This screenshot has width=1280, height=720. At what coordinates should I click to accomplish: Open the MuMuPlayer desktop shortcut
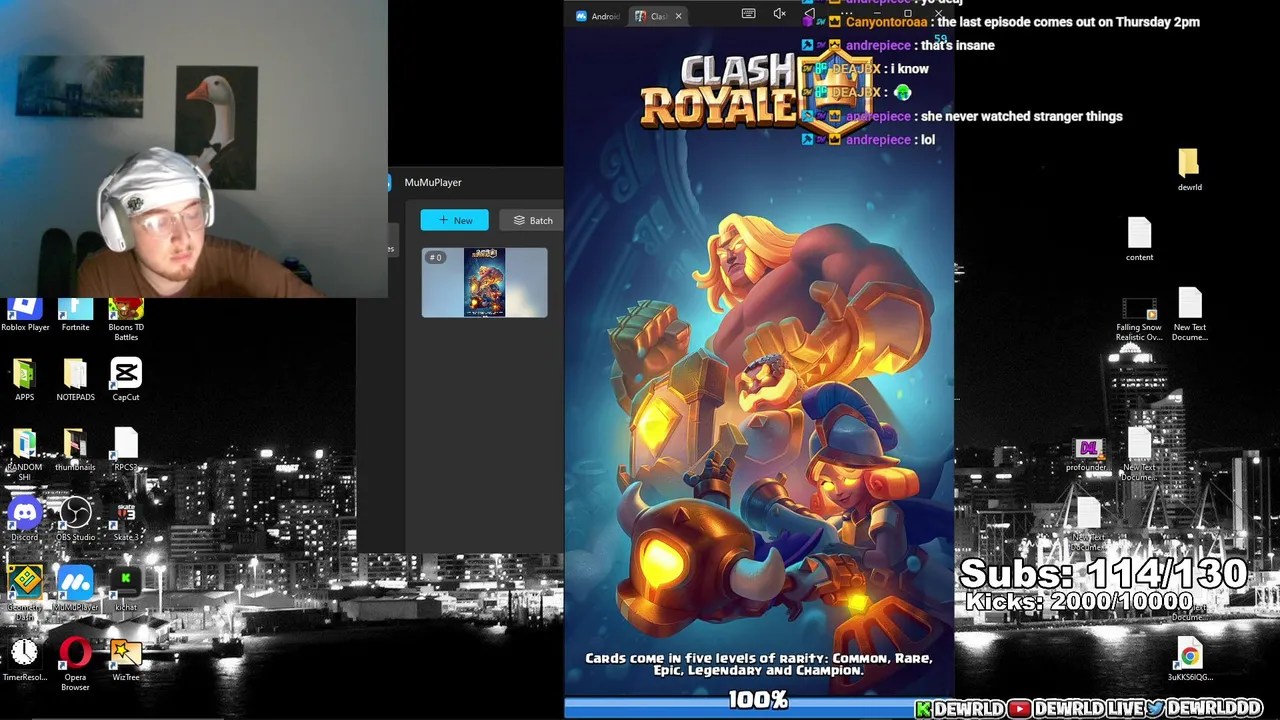[x=75, y=590]
